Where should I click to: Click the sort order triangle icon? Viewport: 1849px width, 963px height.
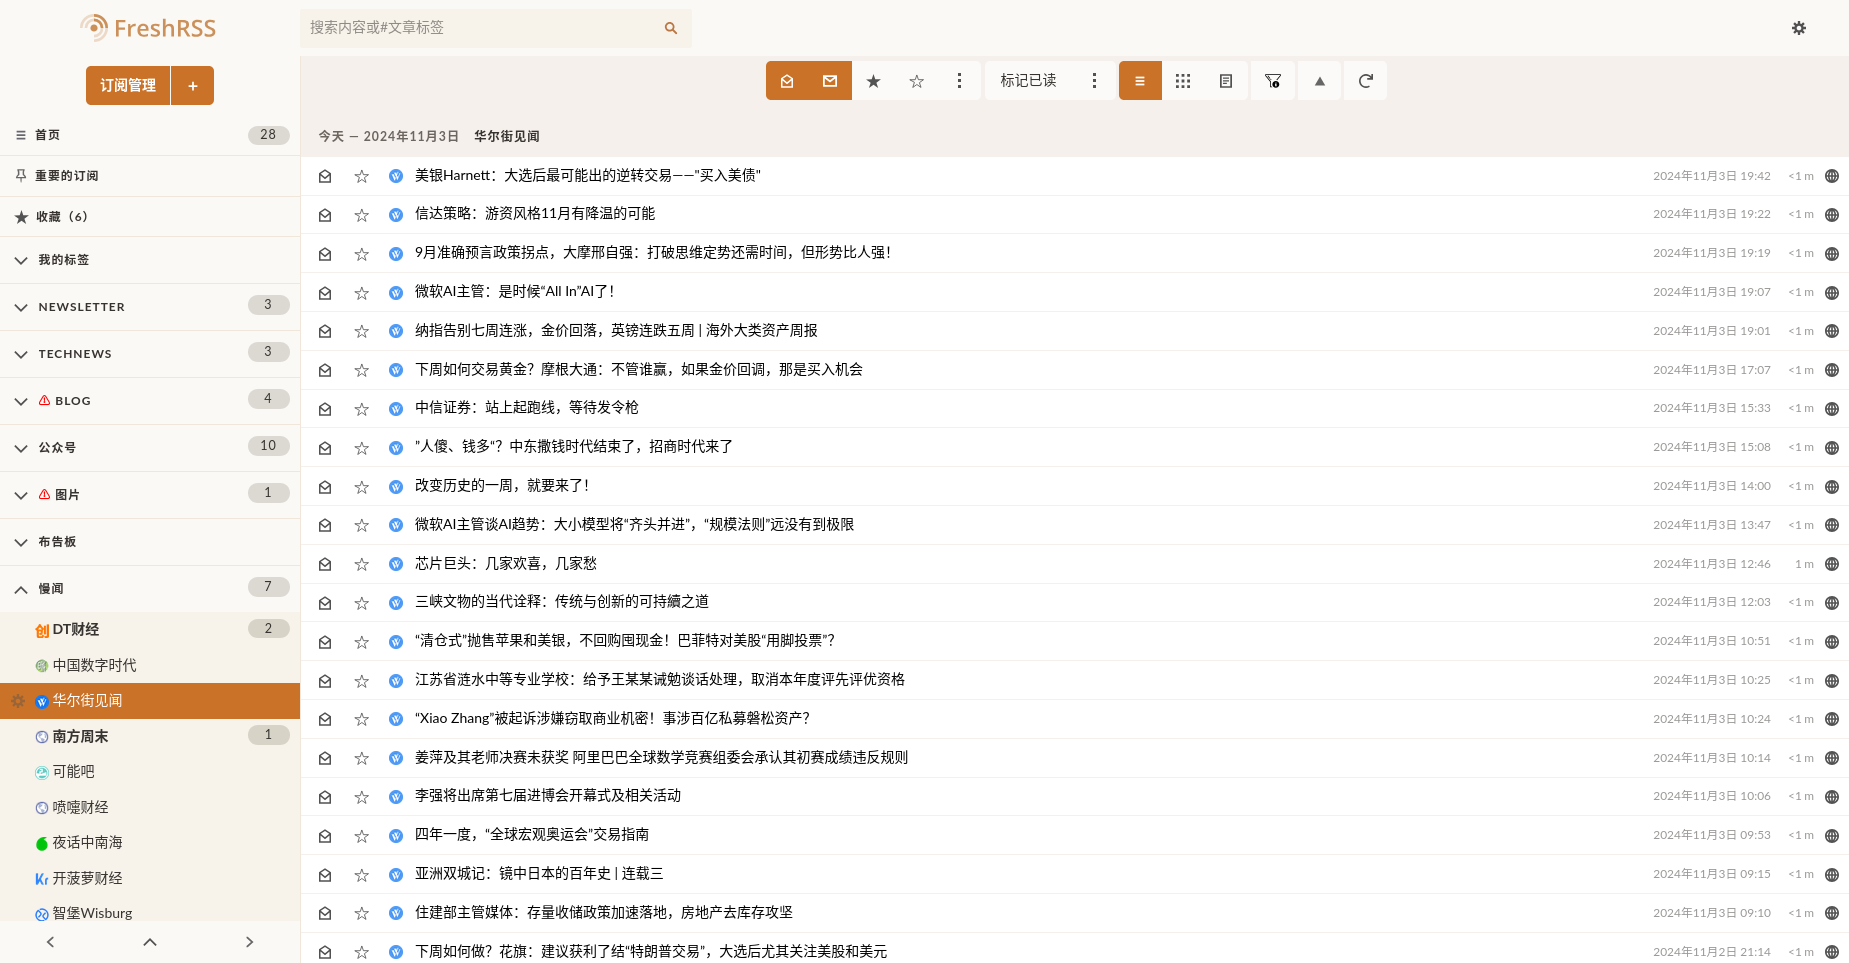point(1319,81)
